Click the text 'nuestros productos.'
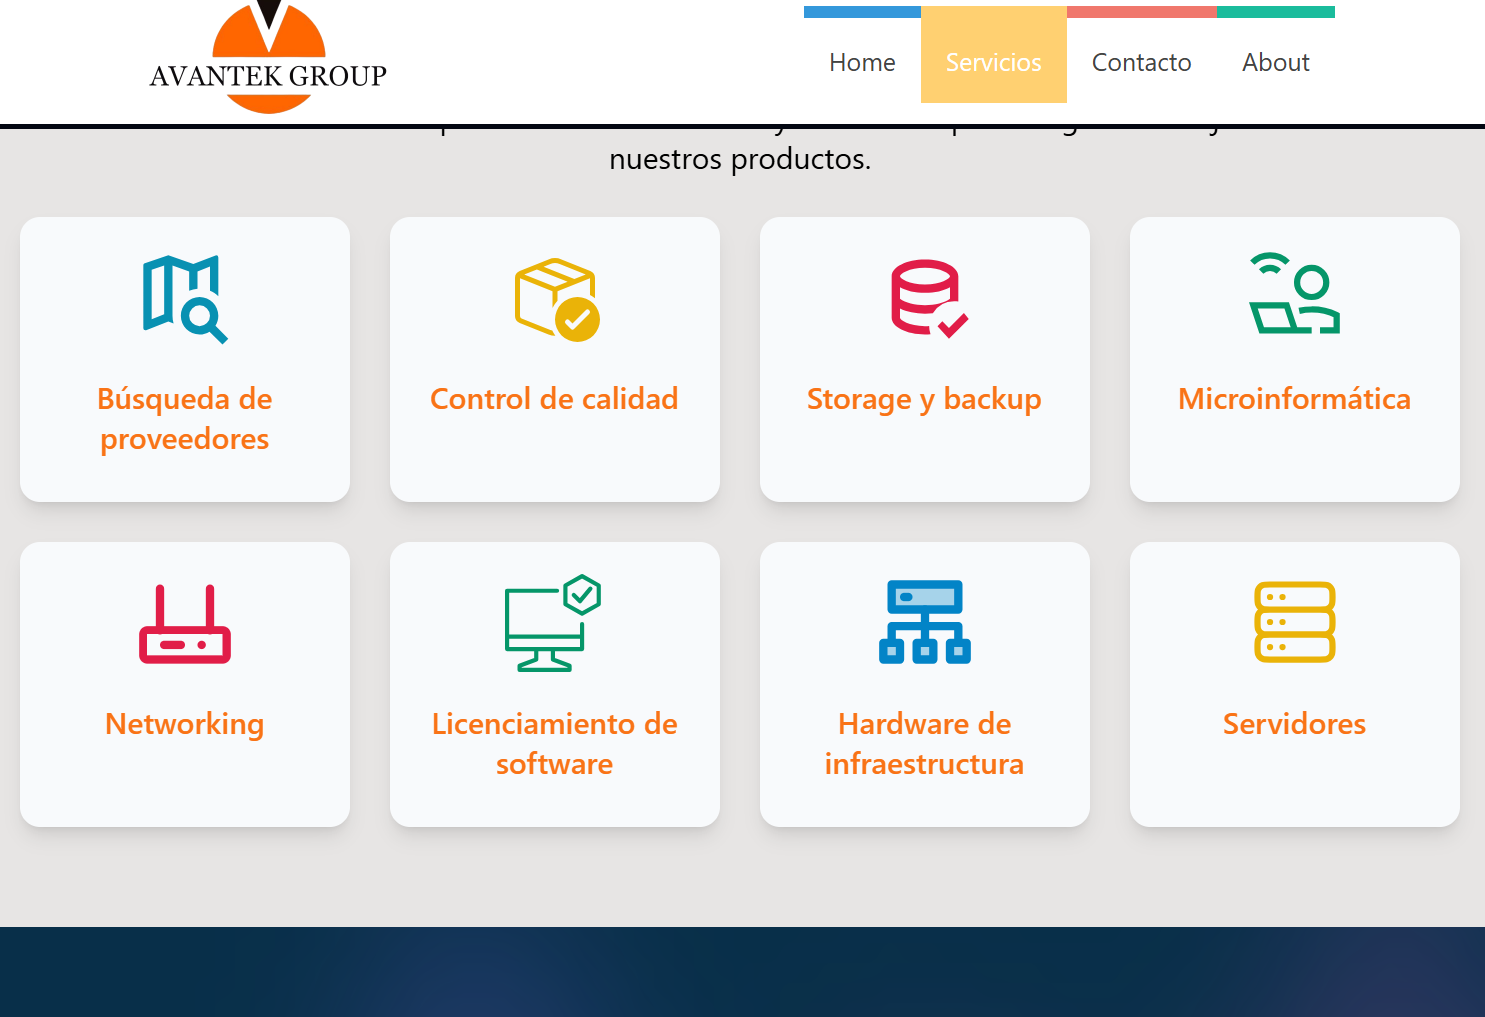Viewport: 1485px width, 1017px height. [740, 159]
